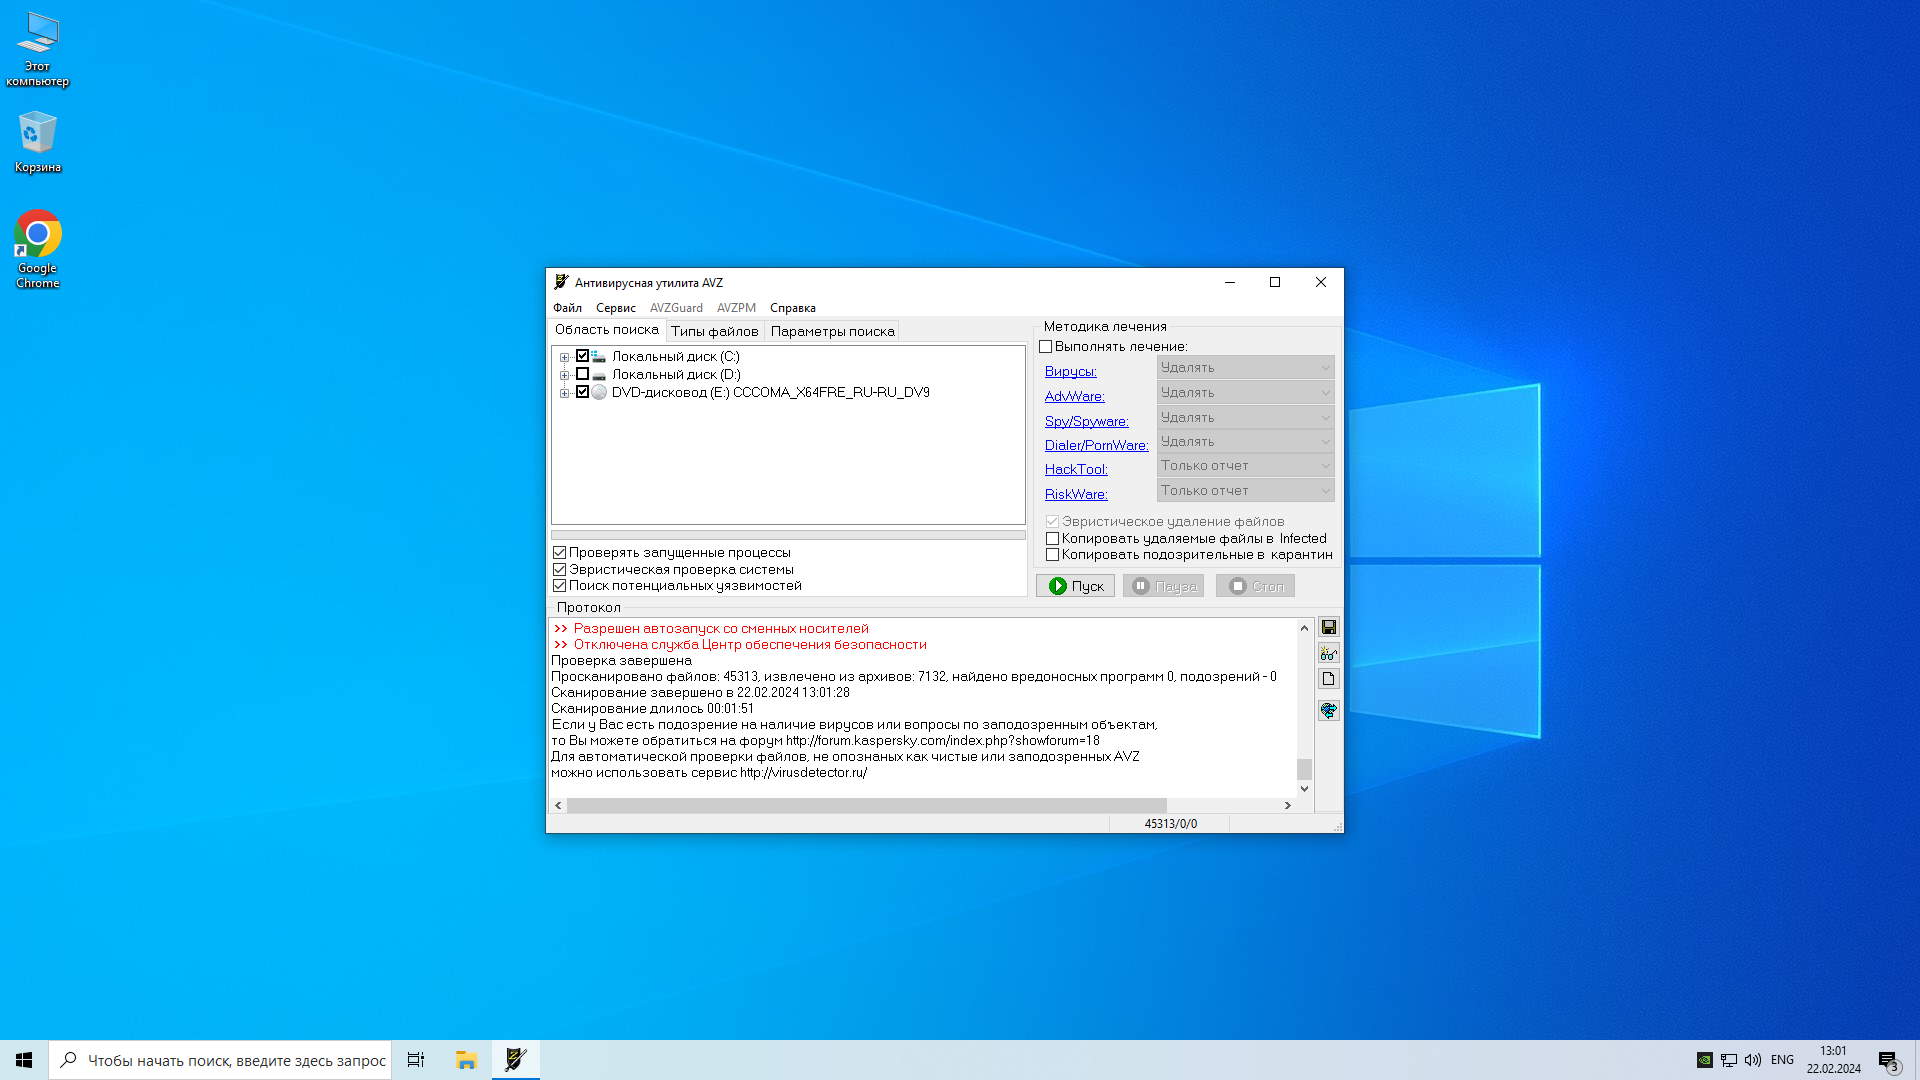Open the Task View taskbar icon

(x=416, y=1060)
